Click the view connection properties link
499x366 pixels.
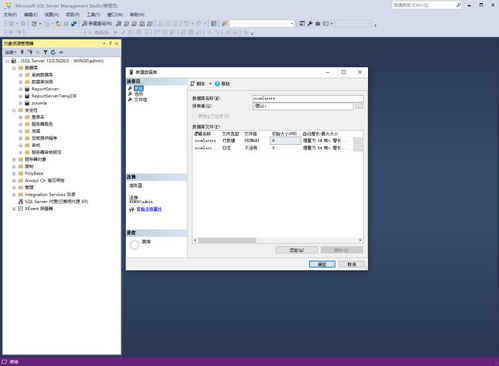[x=149, y=209]
